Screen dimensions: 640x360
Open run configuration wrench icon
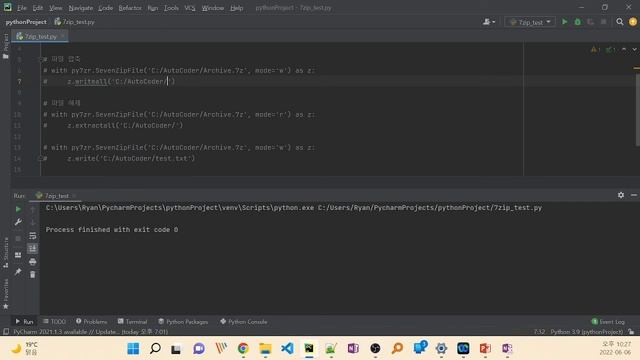pyautogui.click(x=18, y=222)
